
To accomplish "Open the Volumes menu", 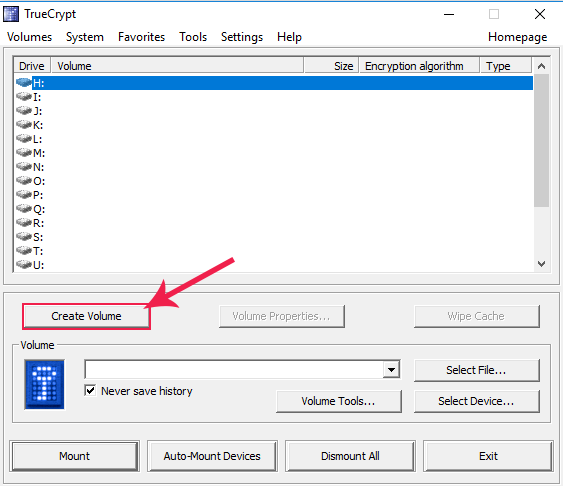I will coord(29,37).
